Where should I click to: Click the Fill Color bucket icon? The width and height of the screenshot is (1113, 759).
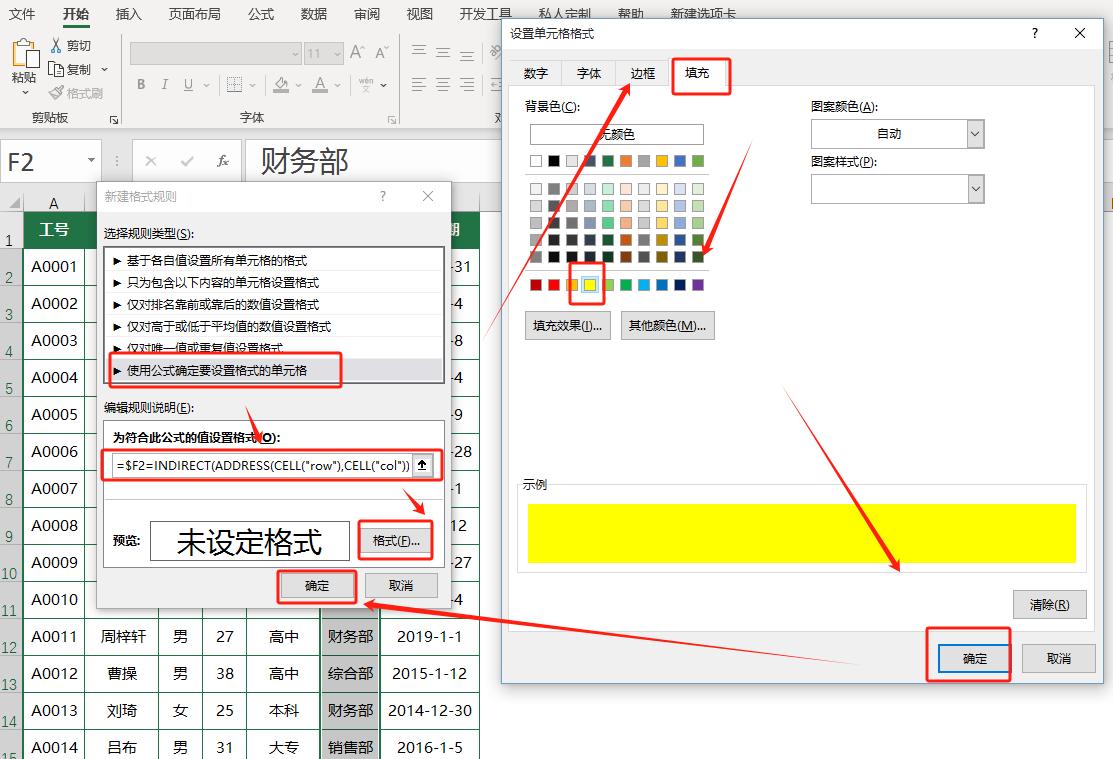[x=281, y=84]
